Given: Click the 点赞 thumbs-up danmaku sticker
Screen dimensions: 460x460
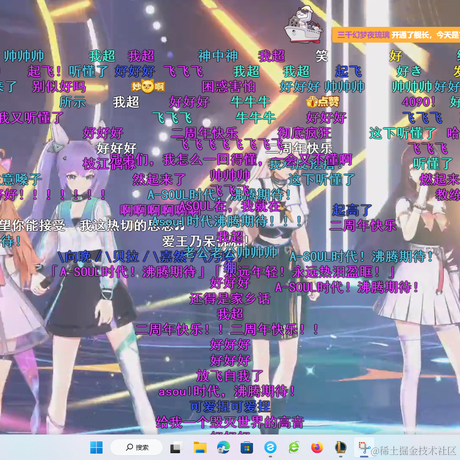Looking at the screenshot, I should tap(323, 102).
